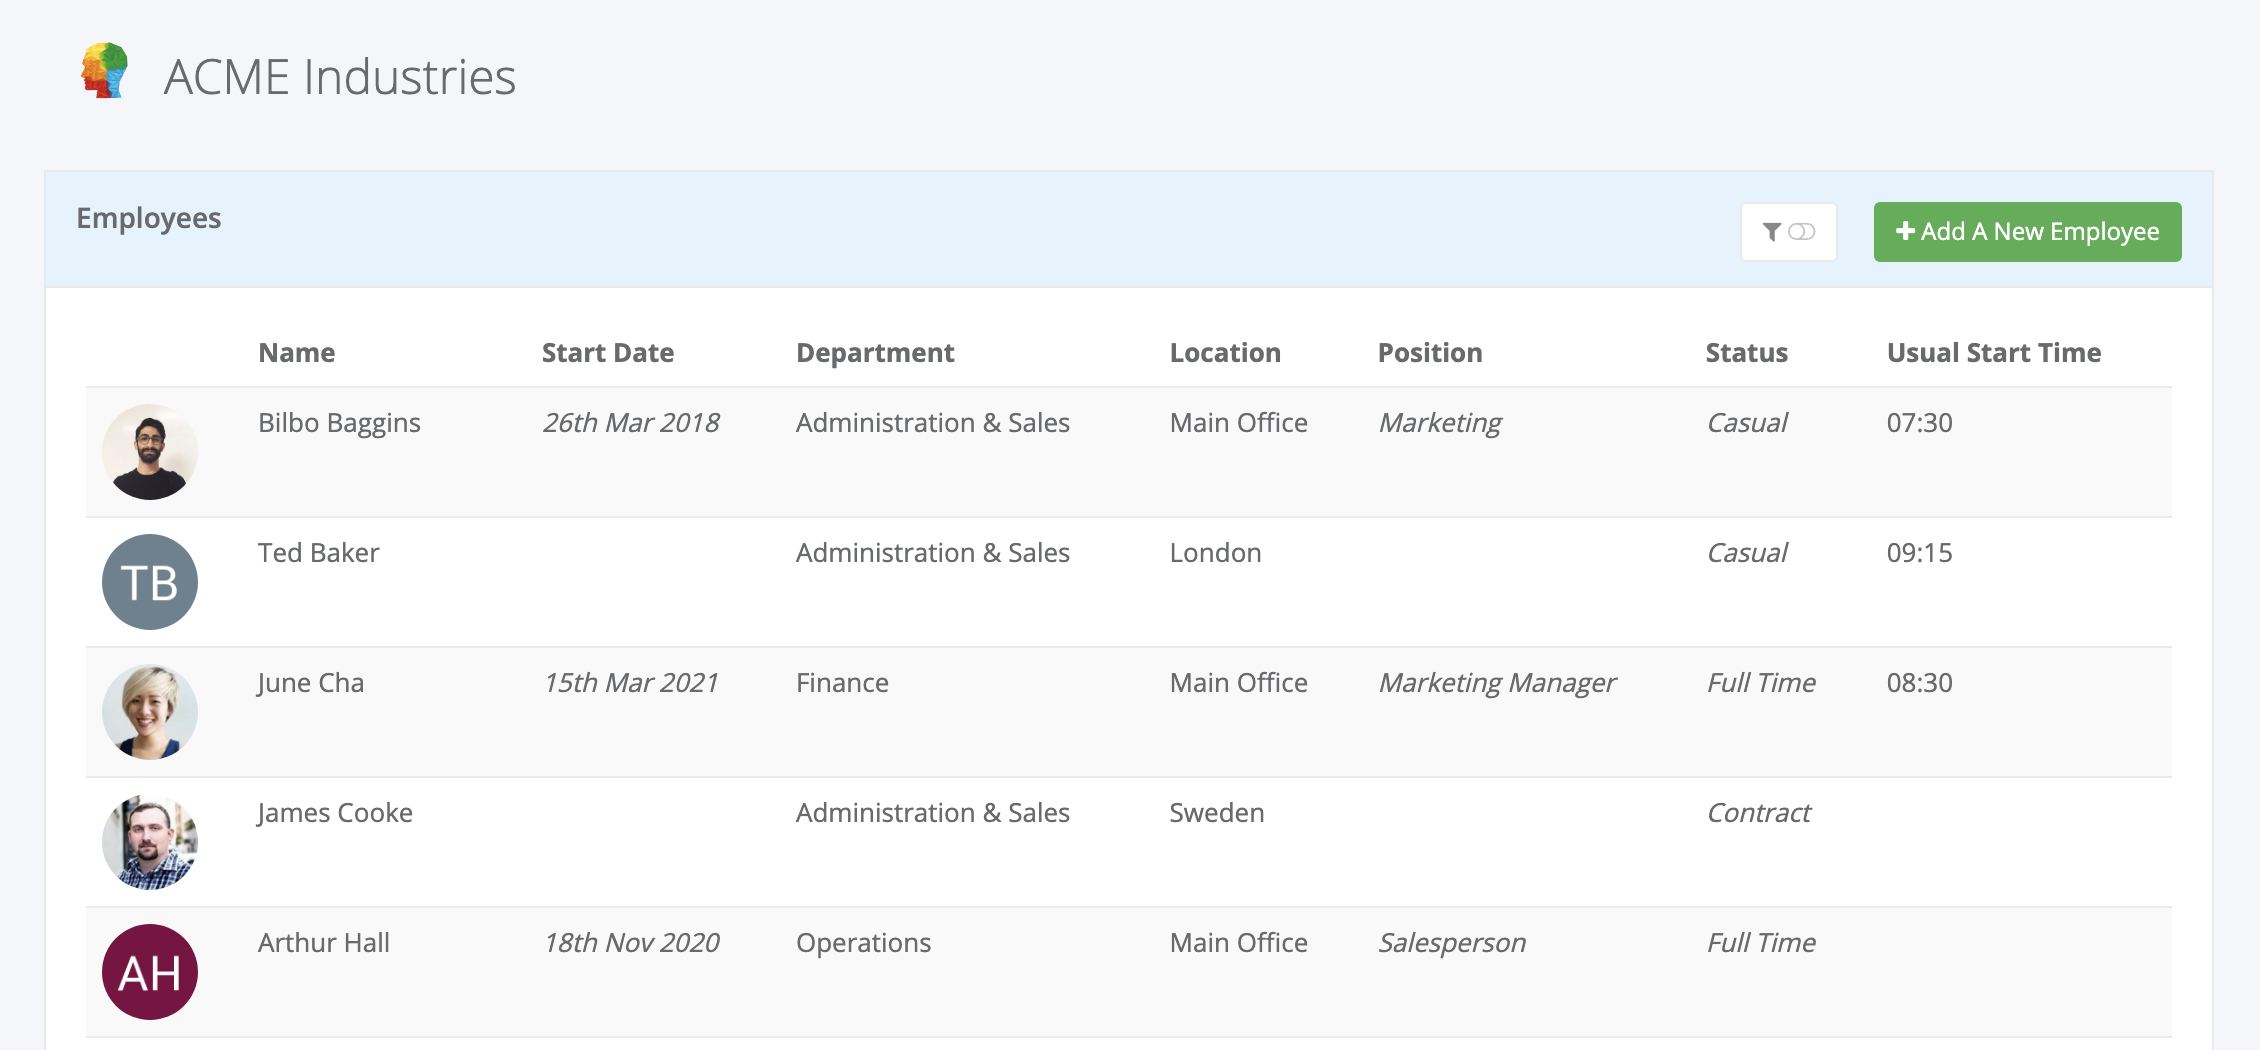Open the June Cha employee name
The width and height of the screenshot is (2260, 1050).
point(310,683)
